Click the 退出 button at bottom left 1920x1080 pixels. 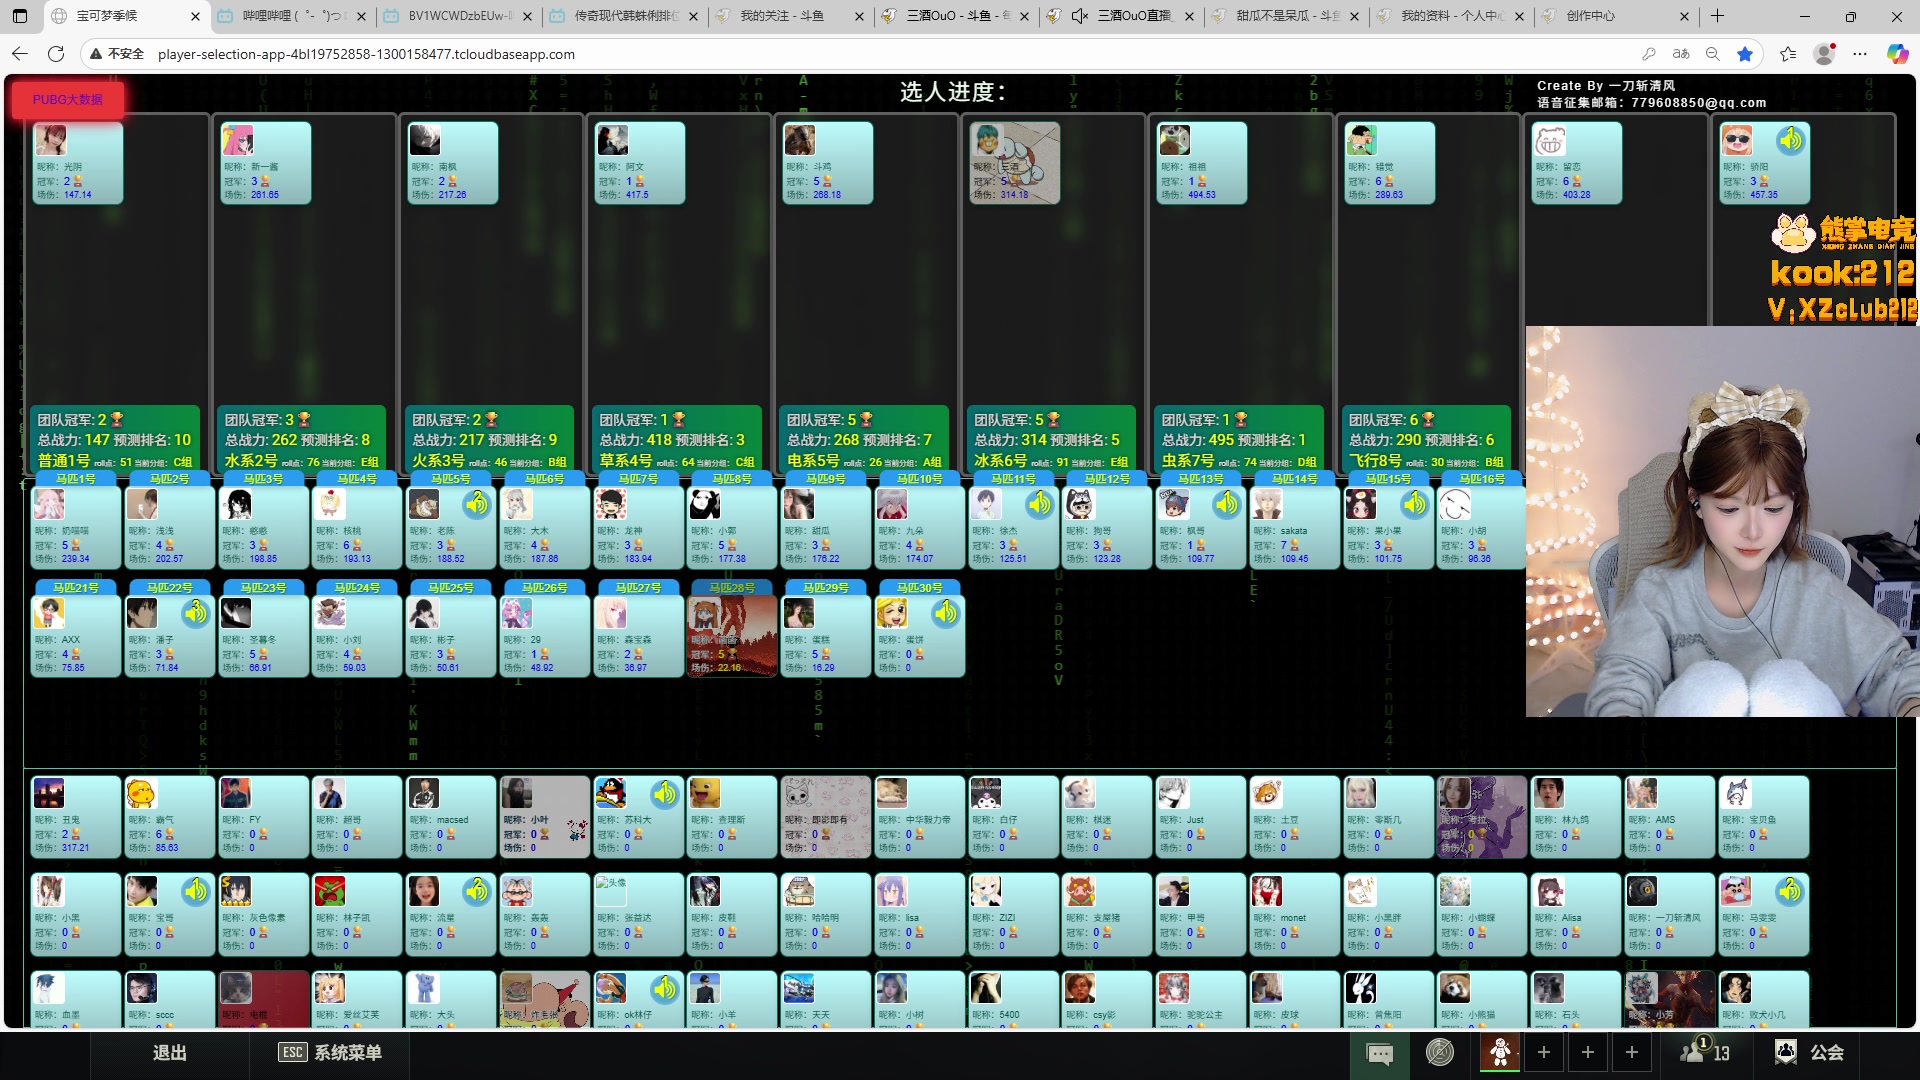(169, 1053)
